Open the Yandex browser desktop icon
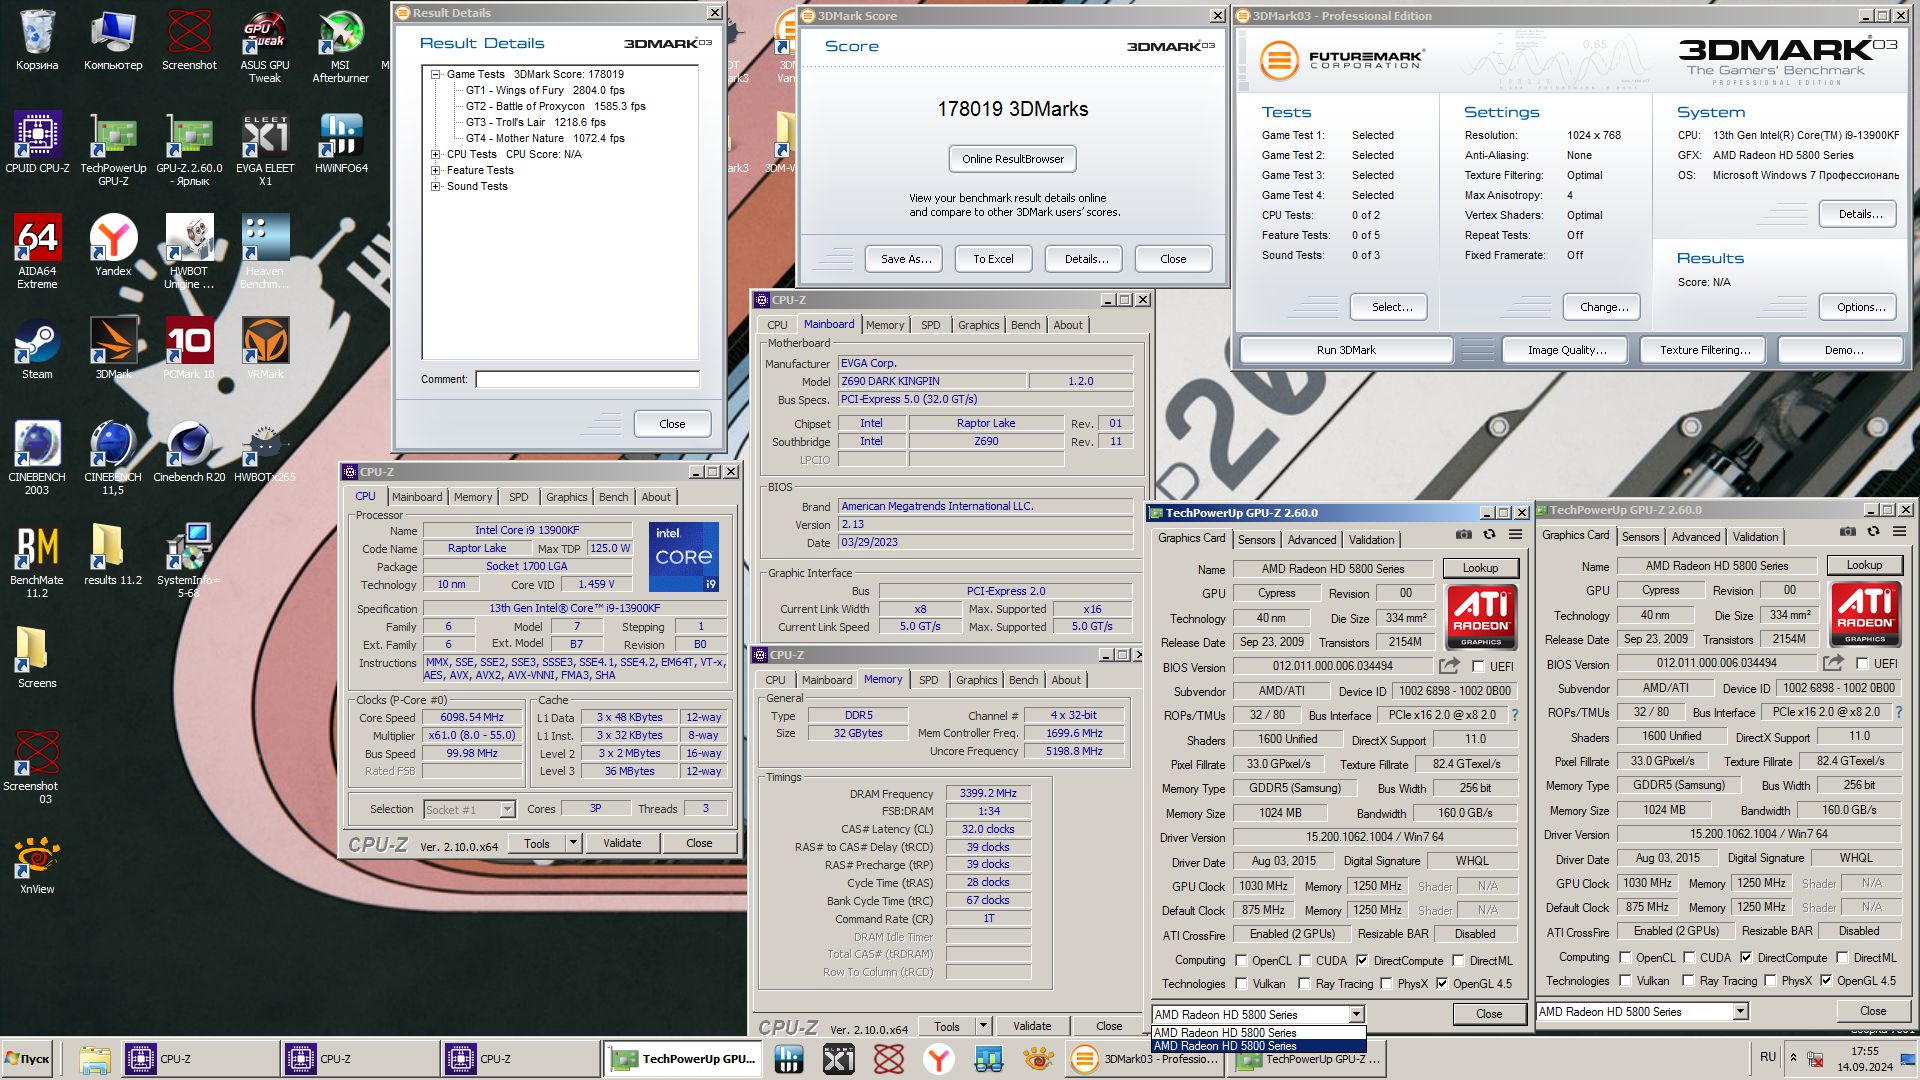 click(113, 246)
